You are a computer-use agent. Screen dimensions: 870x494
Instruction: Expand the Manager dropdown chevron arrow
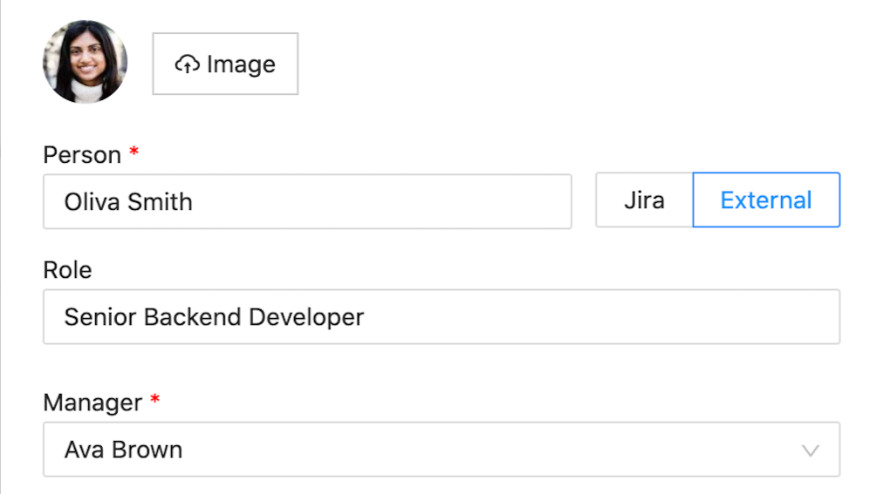pyautogui.click(x=811, y=450)
